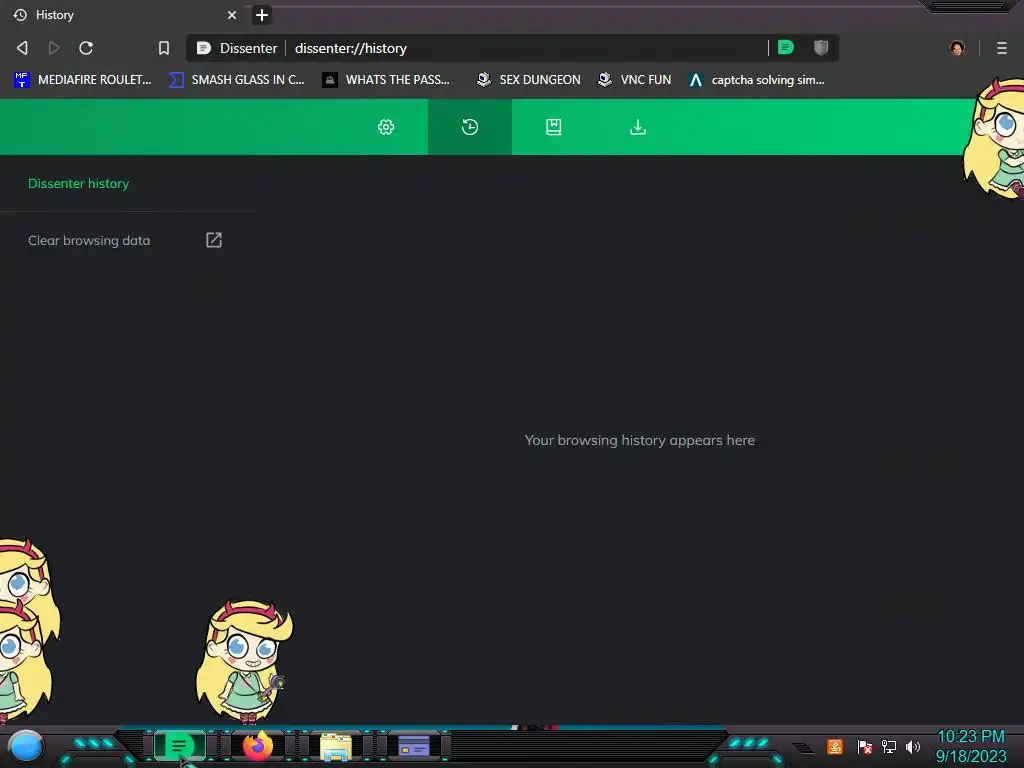The width and height of the screenshot is (1024, 768).
Task: Click the Start orb on taskbar
Action: click(26, 746)
